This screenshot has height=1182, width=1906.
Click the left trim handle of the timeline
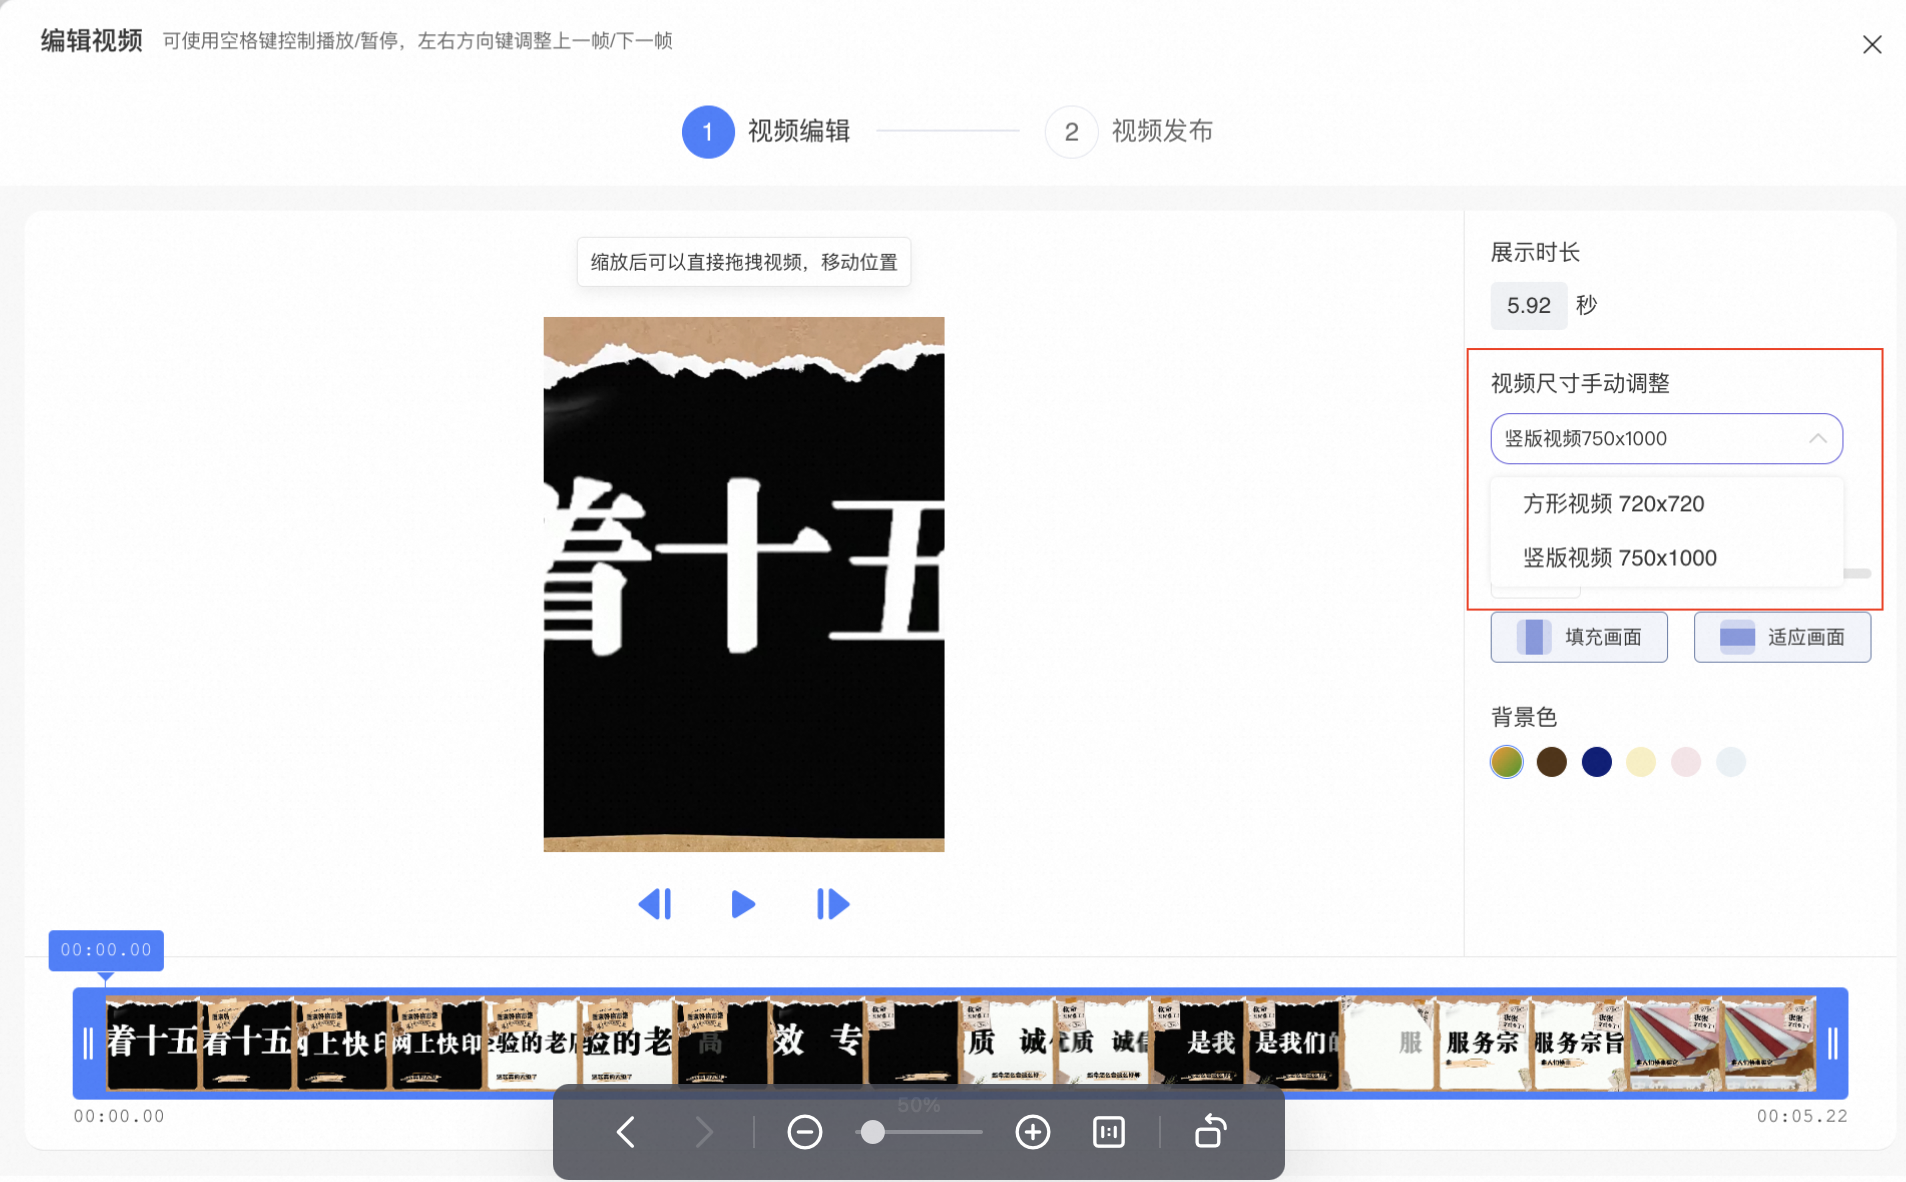(88, 1043)
